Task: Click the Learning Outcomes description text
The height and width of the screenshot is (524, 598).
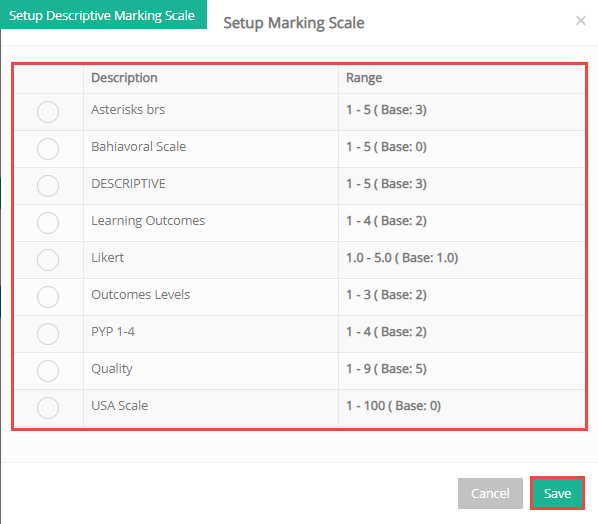Action: point(148,221)
